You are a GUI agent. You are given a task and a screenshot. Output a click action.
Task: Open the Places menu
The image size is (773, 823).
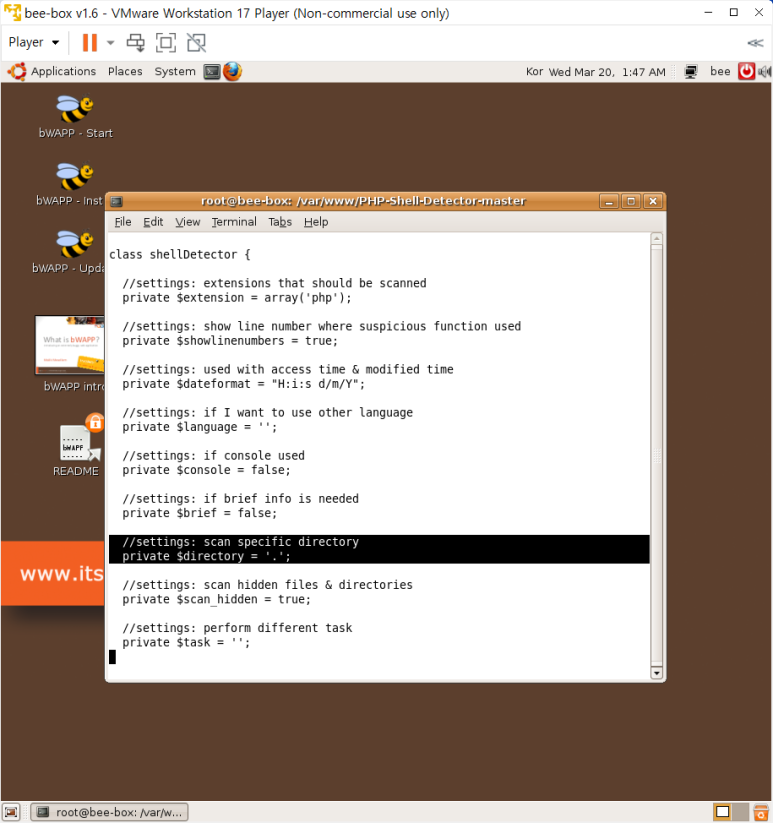coord(125,71)
